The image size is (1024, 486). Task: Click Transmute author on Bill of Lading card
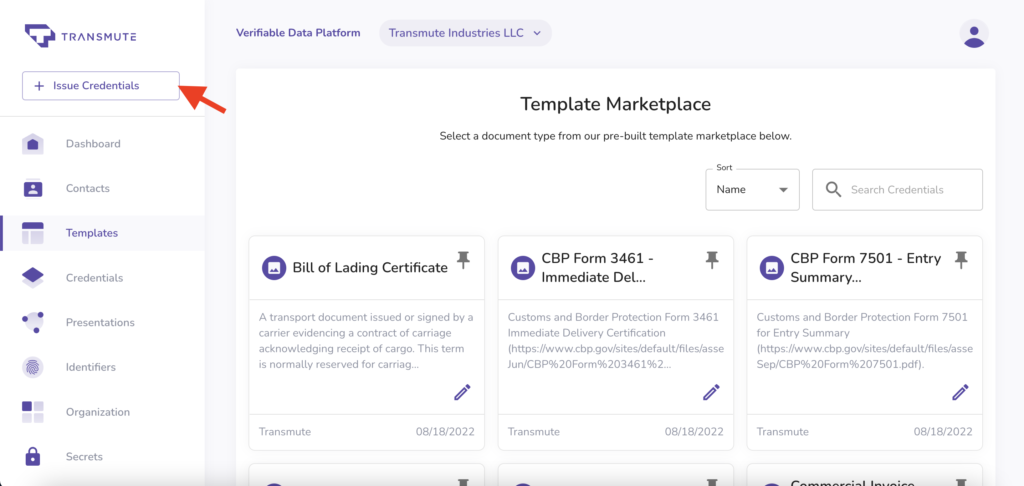click(x=285, y=432)
